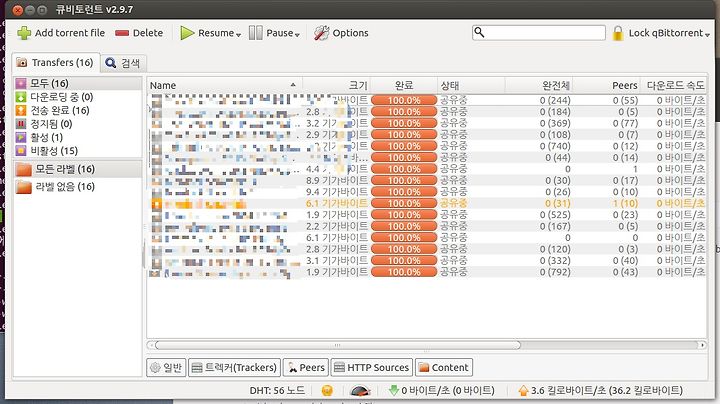This screenshot has height=404, width=720.
Task: Click the 라벨 없음 (16) folder icon
Action: tap(23, 187)
